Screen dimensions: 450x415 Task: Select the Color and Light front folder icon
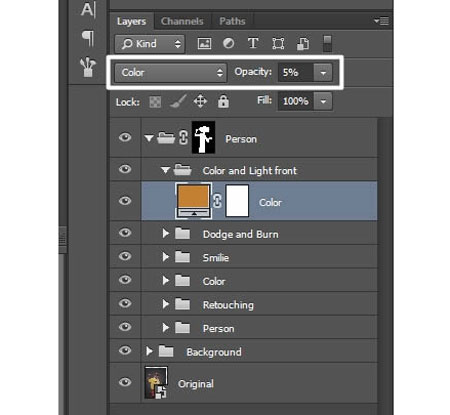tap(182, 170)
